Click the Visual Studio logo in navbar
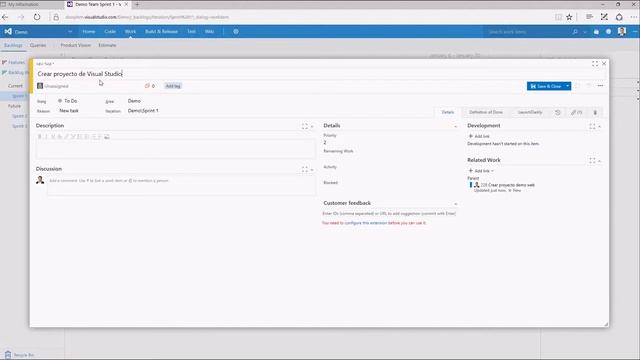 point(8,31)
